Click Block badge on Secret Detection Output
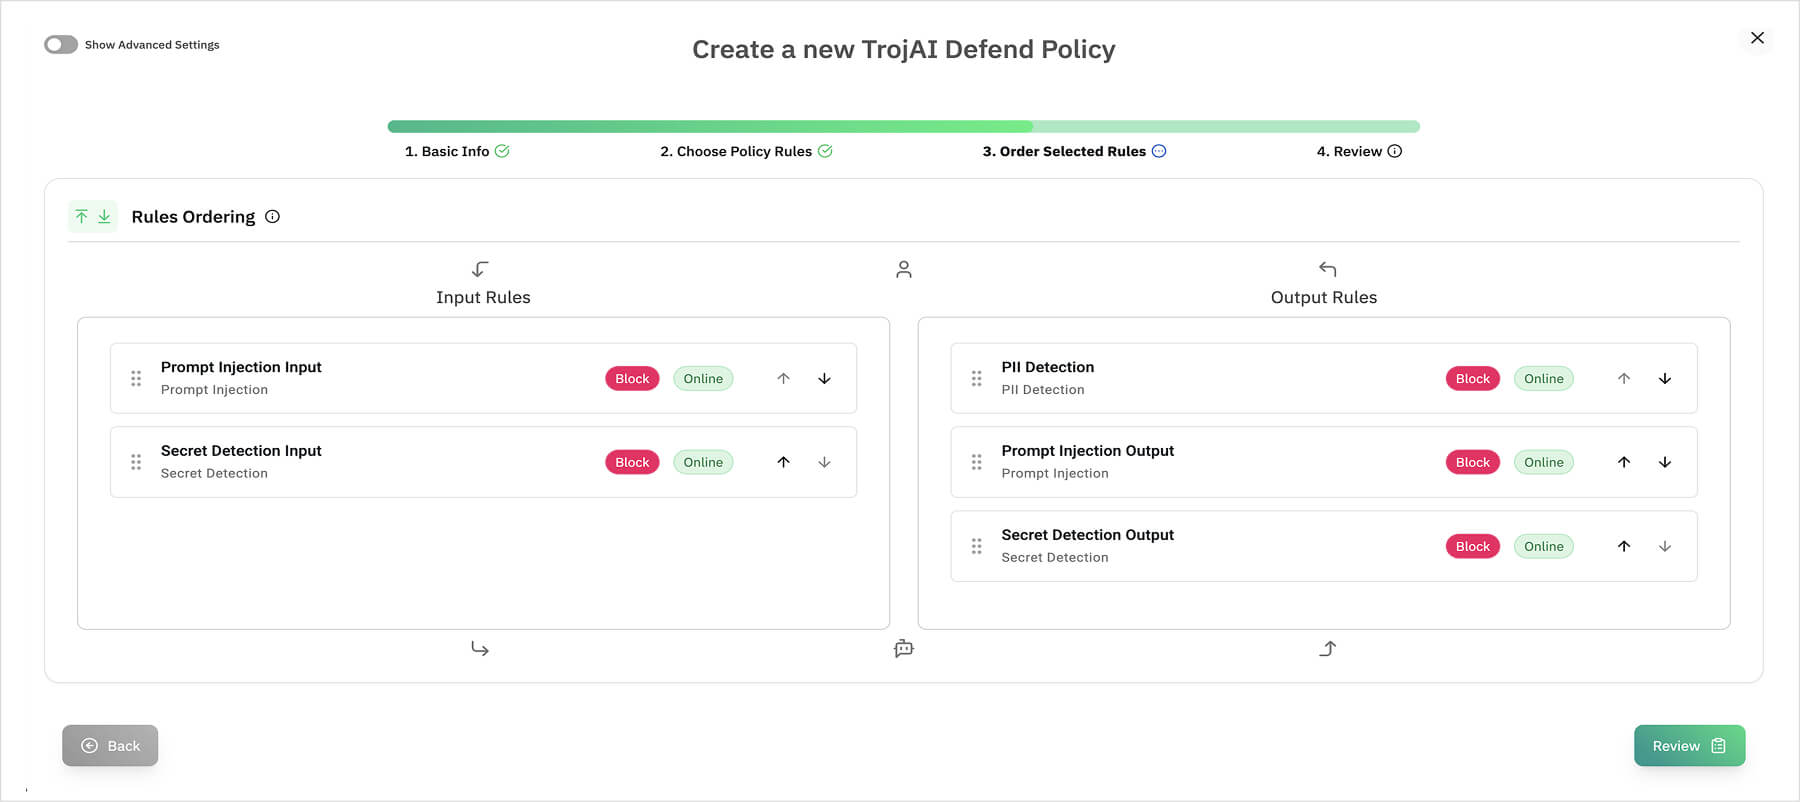 [x=1473, y=546]
